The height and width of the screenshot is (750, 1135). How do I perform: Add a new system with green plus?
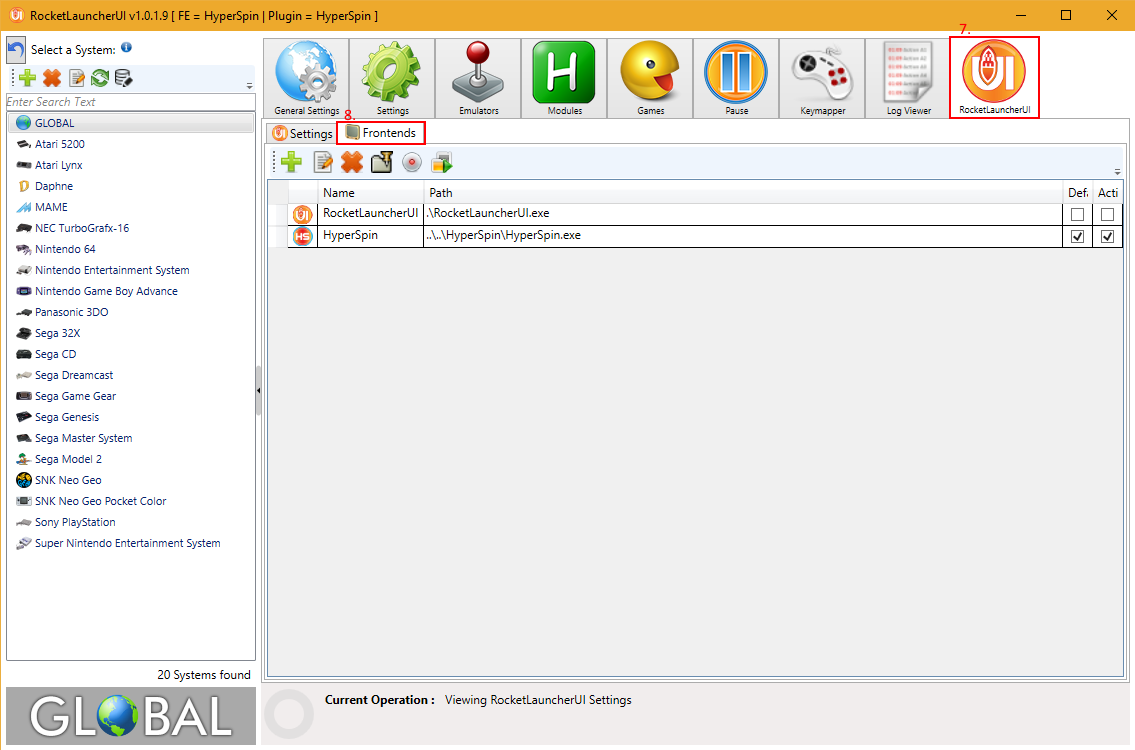click(x=28, y=77)
